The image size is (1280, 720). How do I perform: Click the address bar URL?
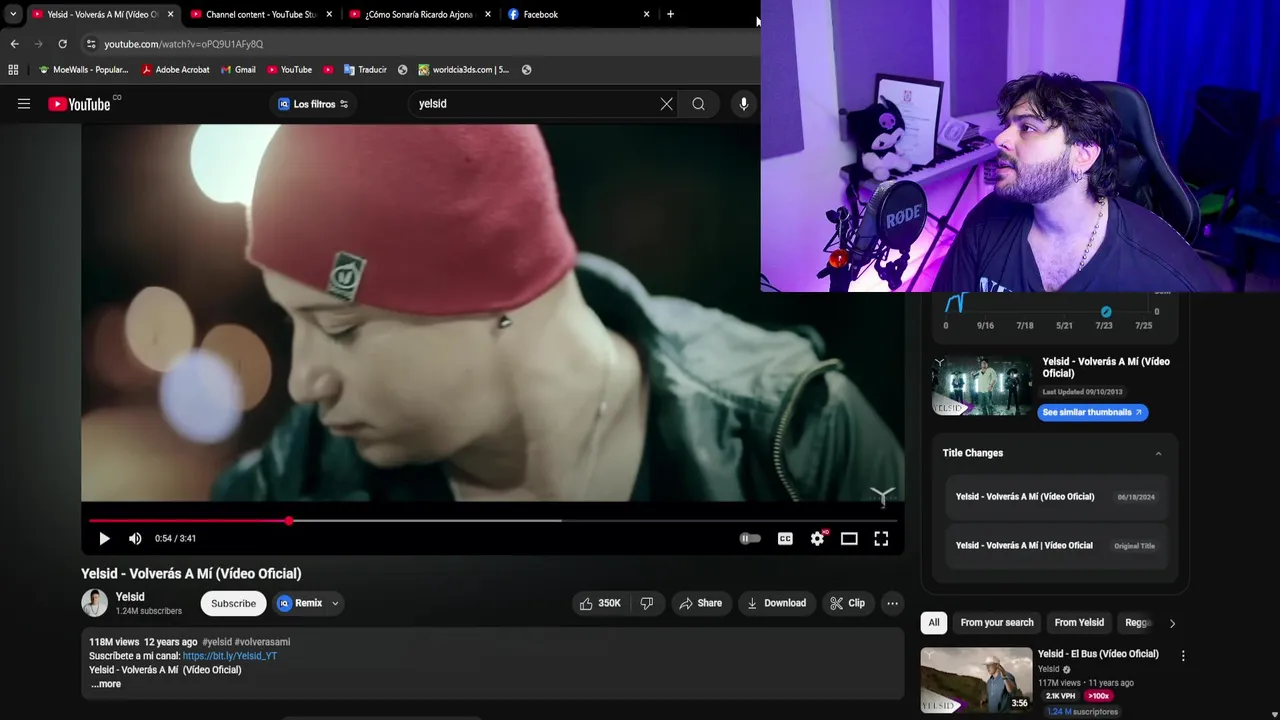tap(184, 44)
